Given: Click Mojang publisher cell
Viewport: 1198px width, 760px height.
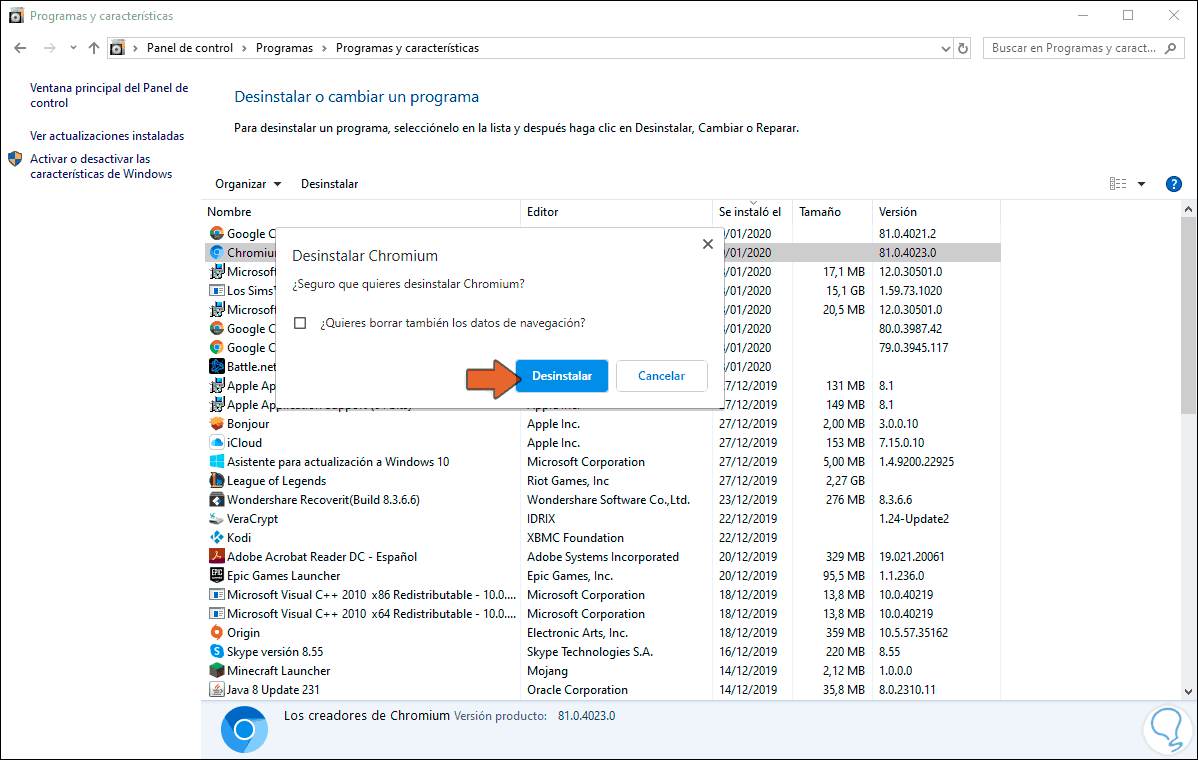Looking at the screenshot, I should pos(547,671).
